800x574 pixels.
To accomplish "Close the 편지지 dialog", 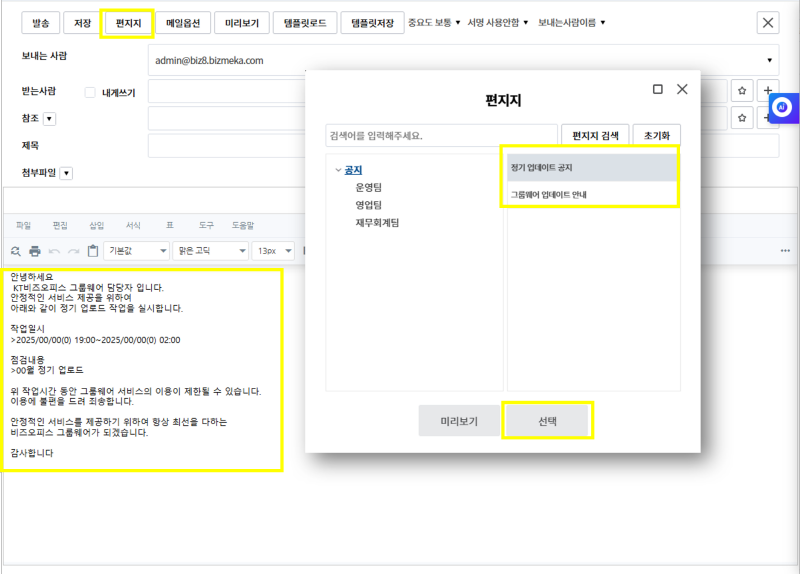I will point(682,89).
